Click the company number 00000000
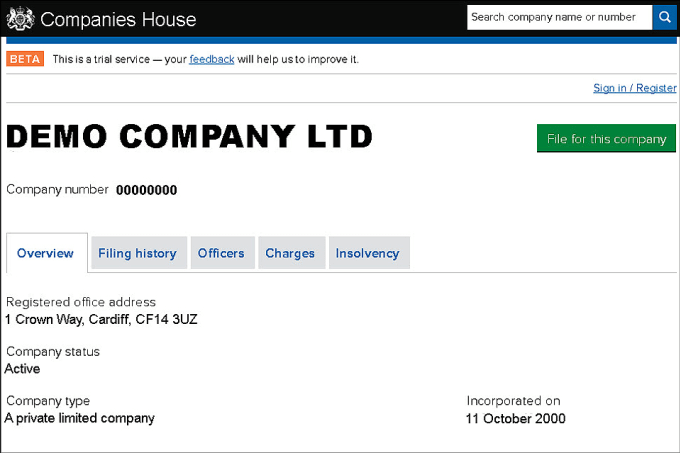 tap(147, 190)
